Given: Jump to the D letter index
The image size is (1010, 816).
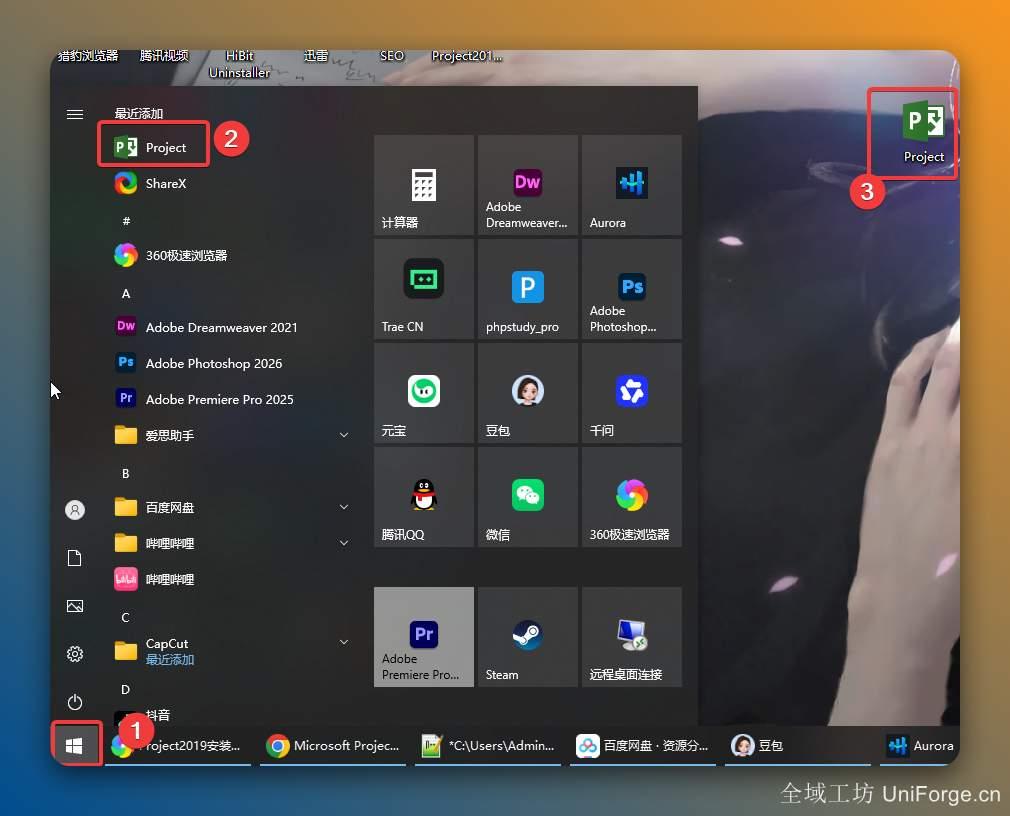Looking at the screenshot, I should (126, 690).
